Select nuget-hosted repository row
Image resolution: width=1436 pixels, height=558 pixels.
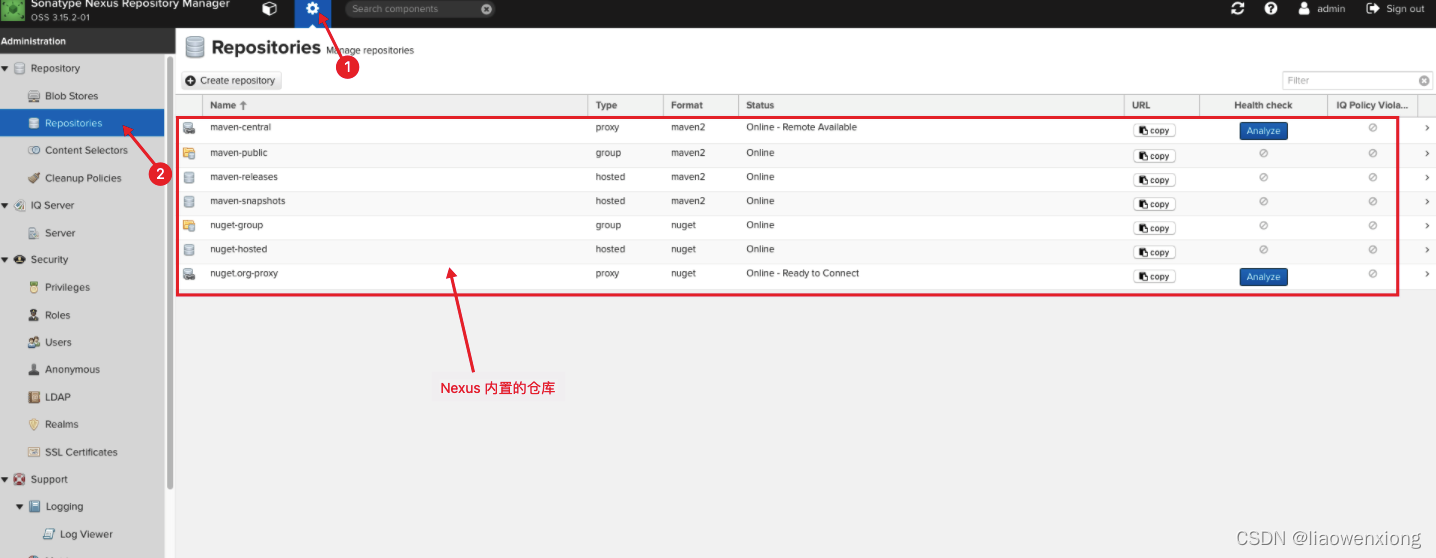[x=805, y=250]
